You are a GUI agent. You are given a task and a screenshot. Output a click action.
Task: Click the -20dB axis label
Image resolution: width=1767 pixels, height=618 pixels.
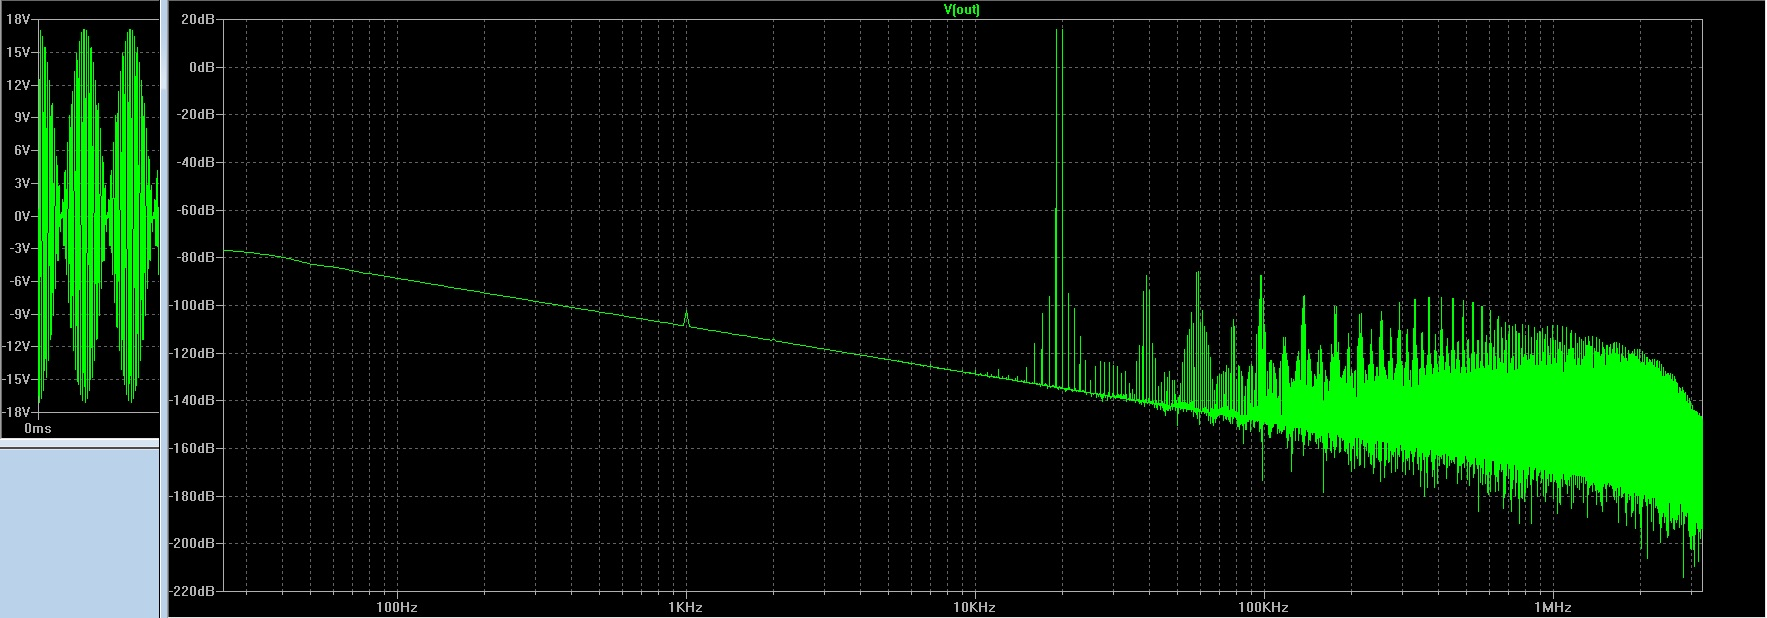pyautogui.click(x=196, y=115)
